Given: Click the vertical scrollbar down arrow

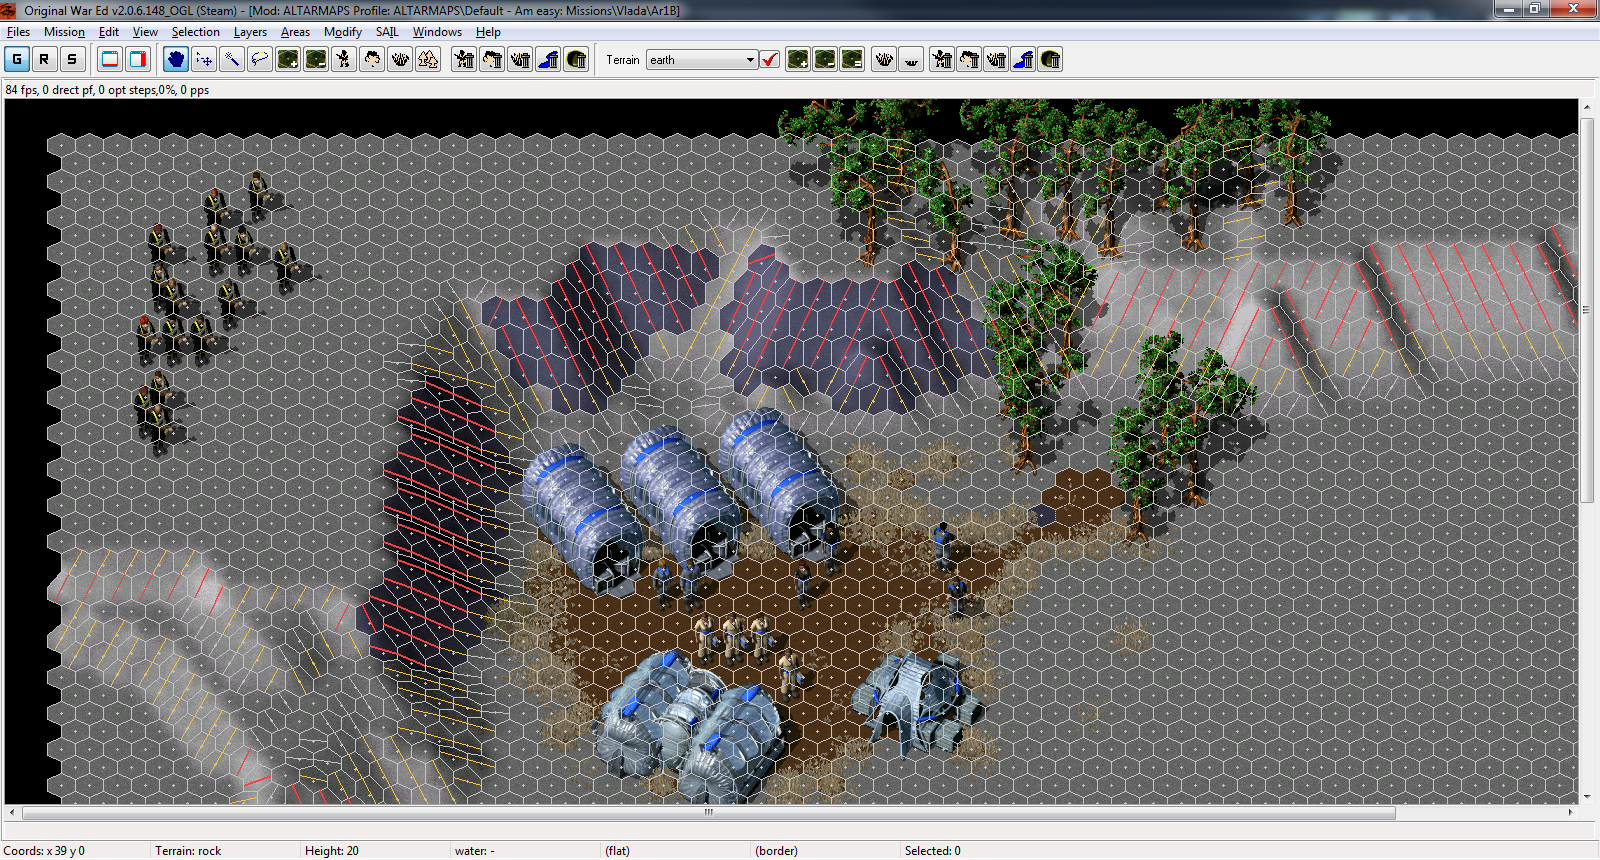Looking at the screenshot, I should coord(1587,797).
